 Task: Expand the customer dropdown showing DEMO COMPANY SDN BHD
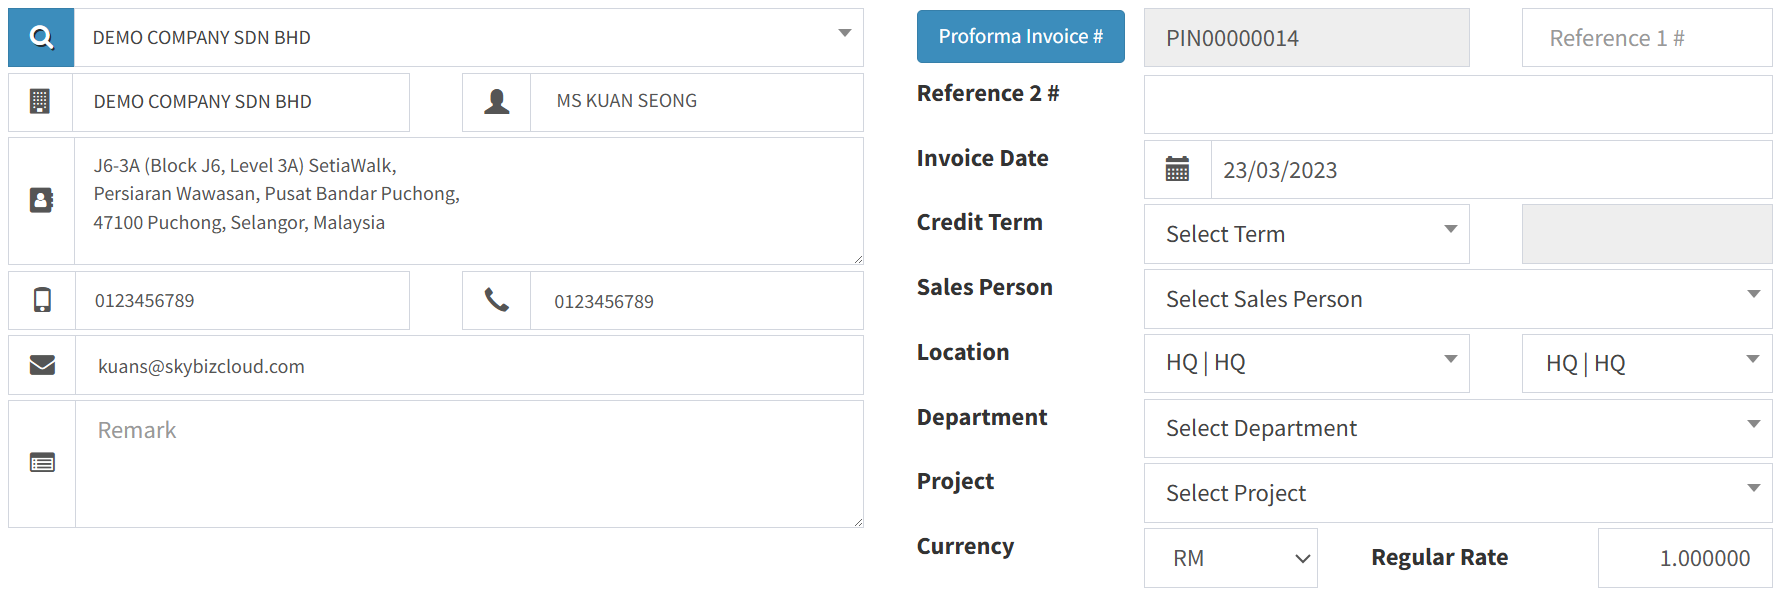pyautogui.click(x=468, y=38)
